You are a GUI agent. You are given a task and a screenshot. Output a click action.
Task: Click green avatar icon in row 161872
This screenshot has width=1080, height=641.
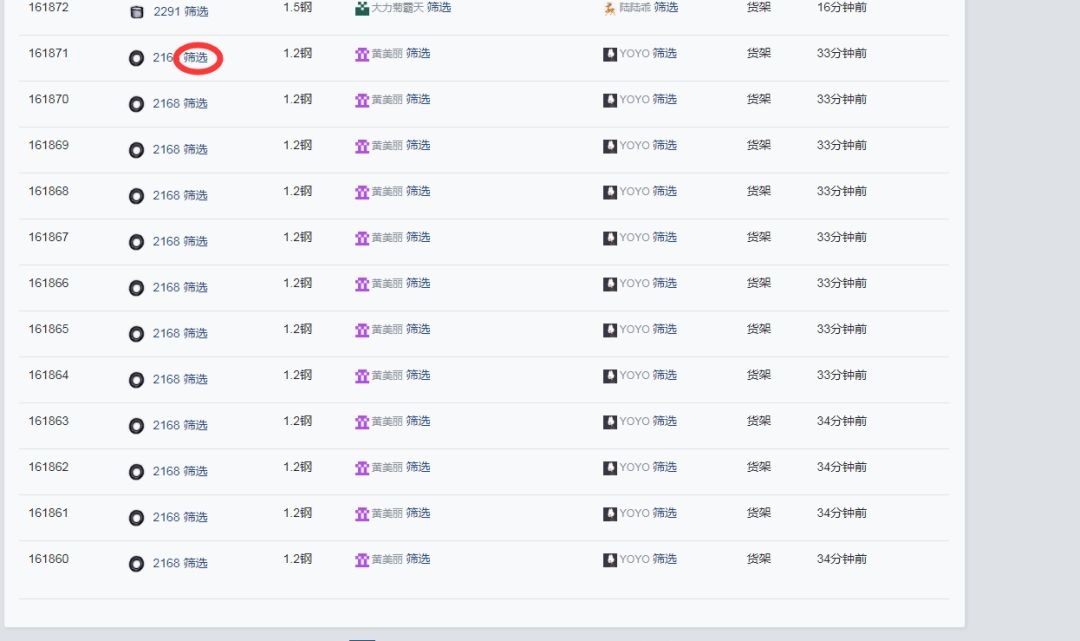pos(362,8)
